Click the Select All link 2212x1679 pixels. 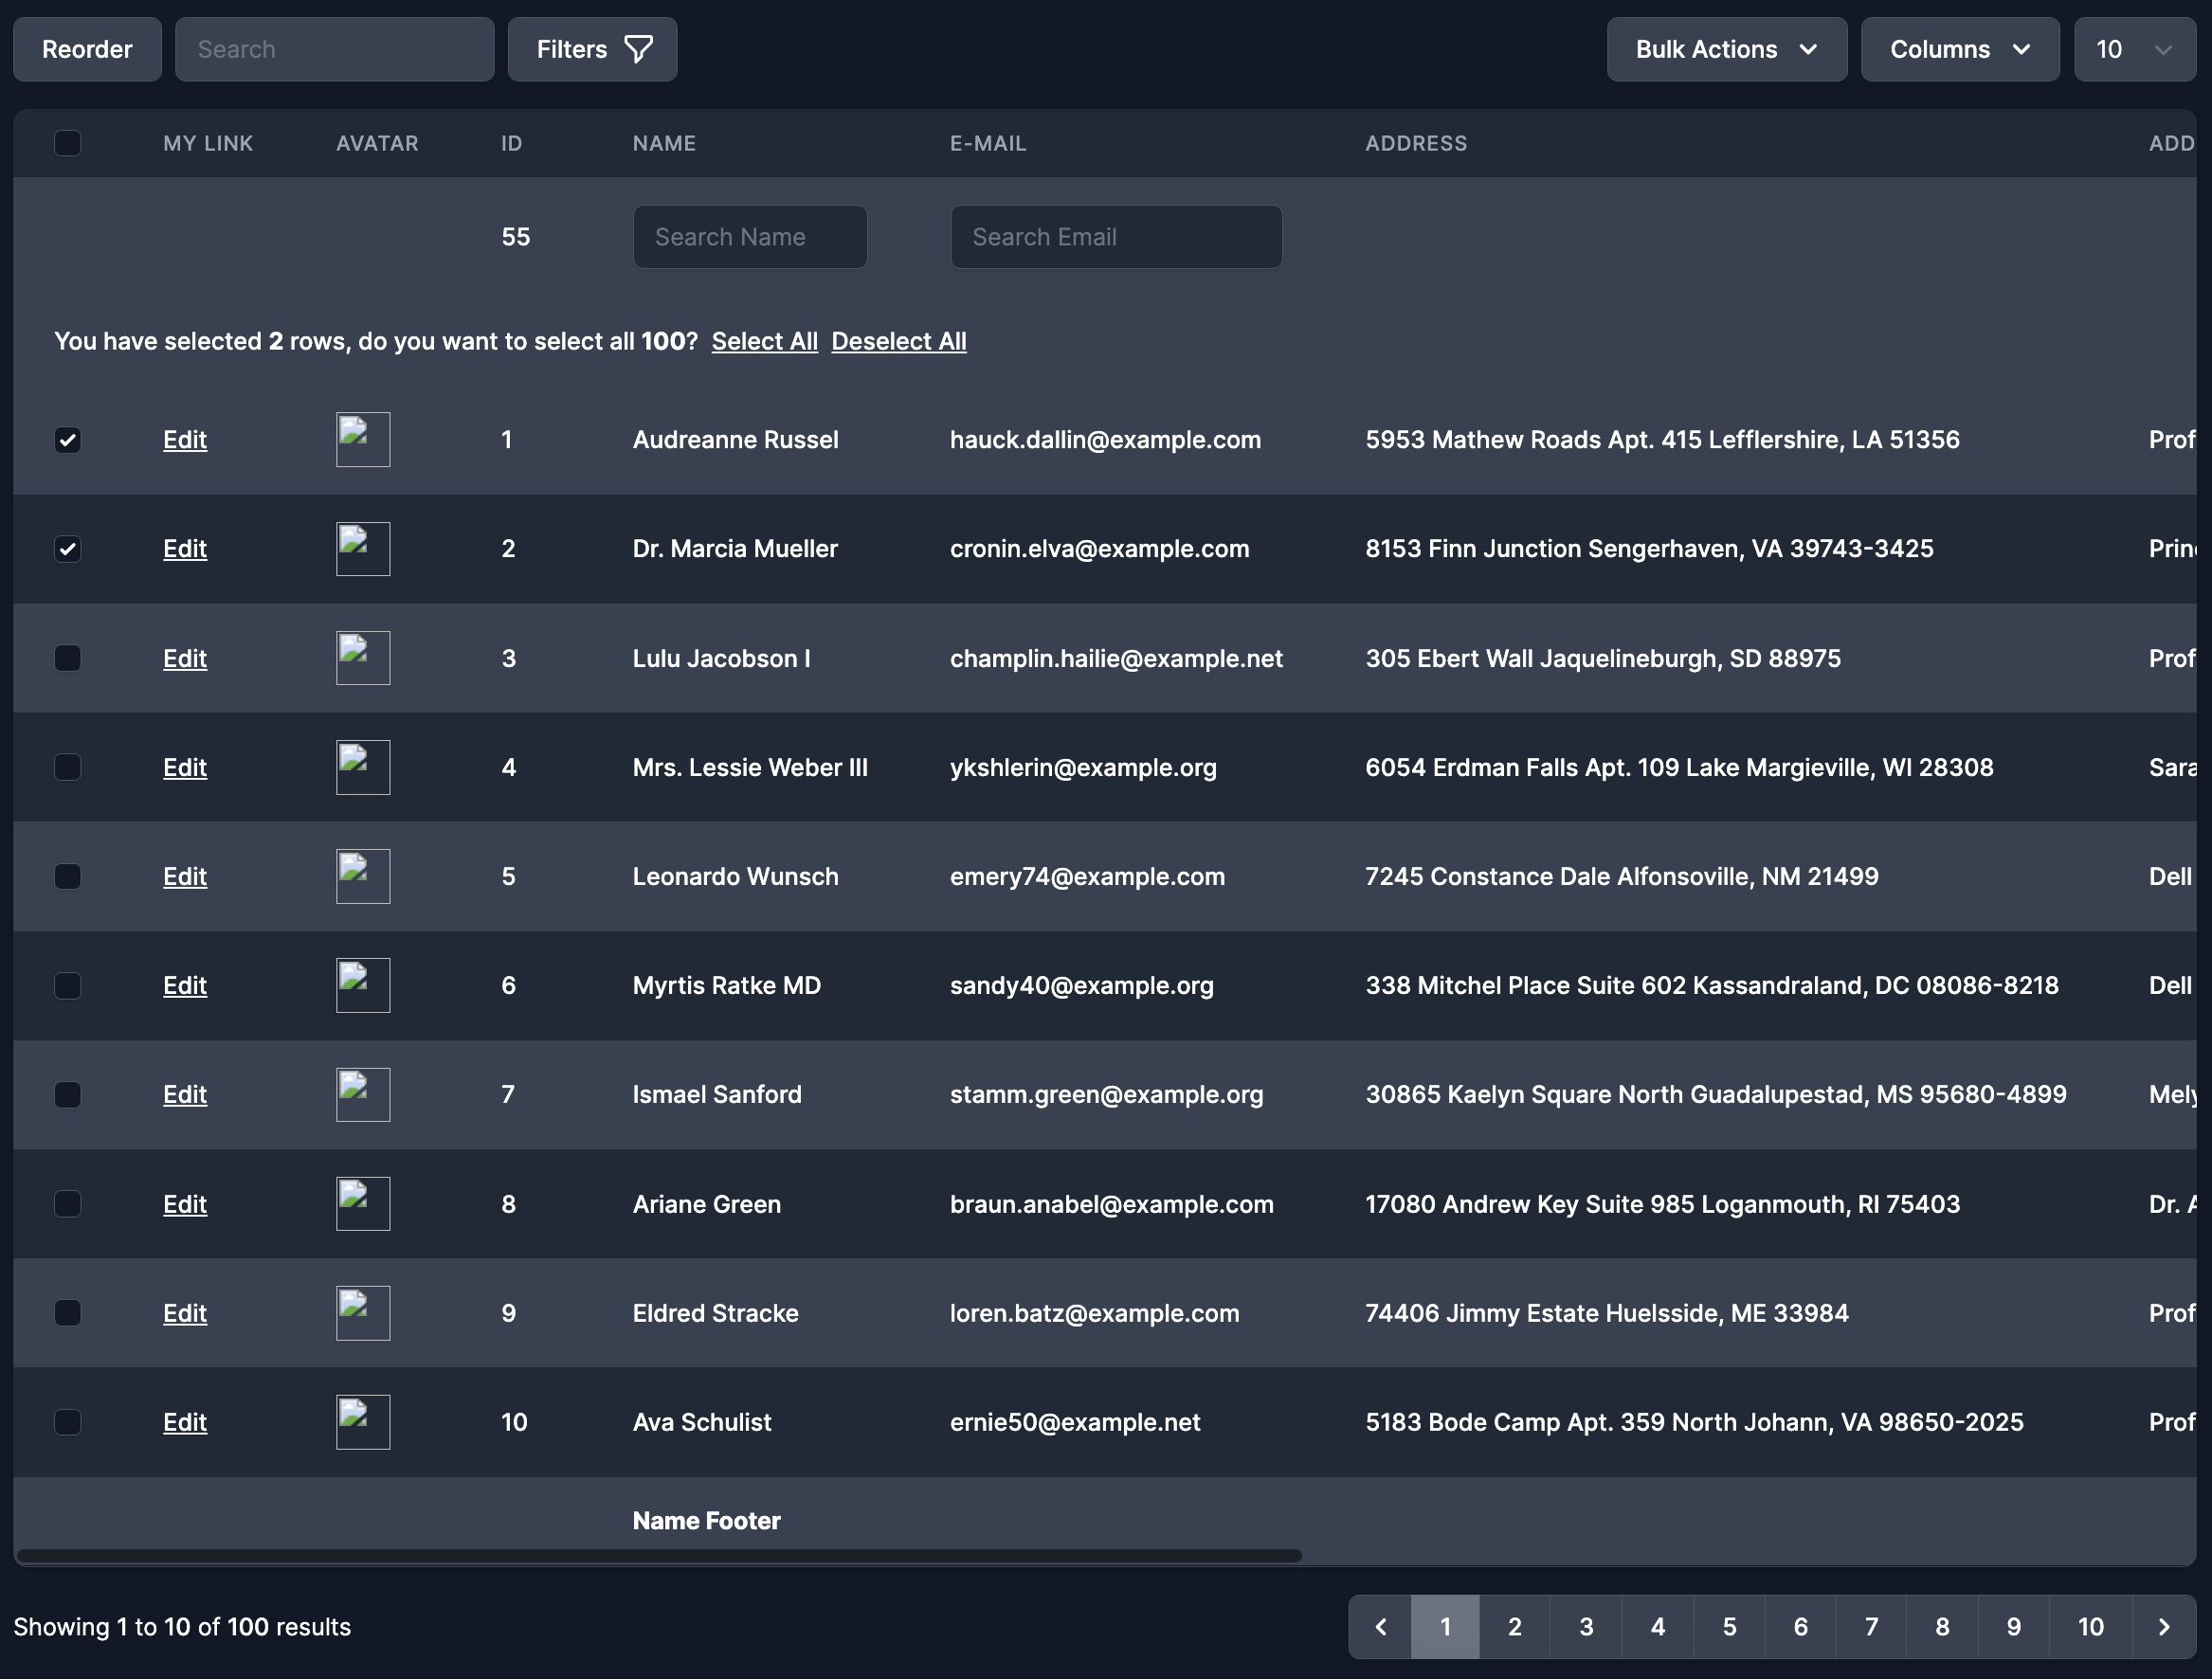[x=764, y=340]
